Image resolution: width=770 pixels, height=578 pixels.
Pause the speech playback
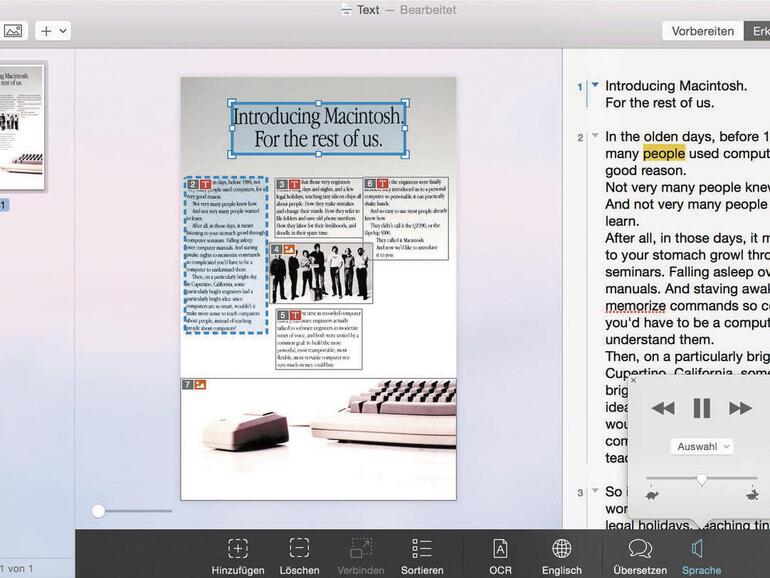click(x=702, y=408)
